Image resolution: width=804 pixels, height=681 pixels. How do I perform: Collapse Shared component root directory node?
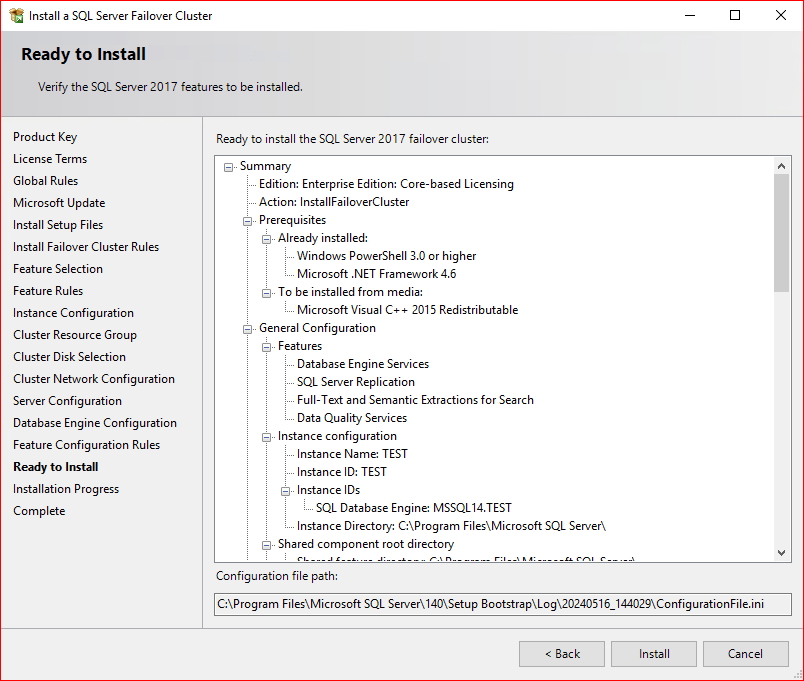(x=266, y=545)
